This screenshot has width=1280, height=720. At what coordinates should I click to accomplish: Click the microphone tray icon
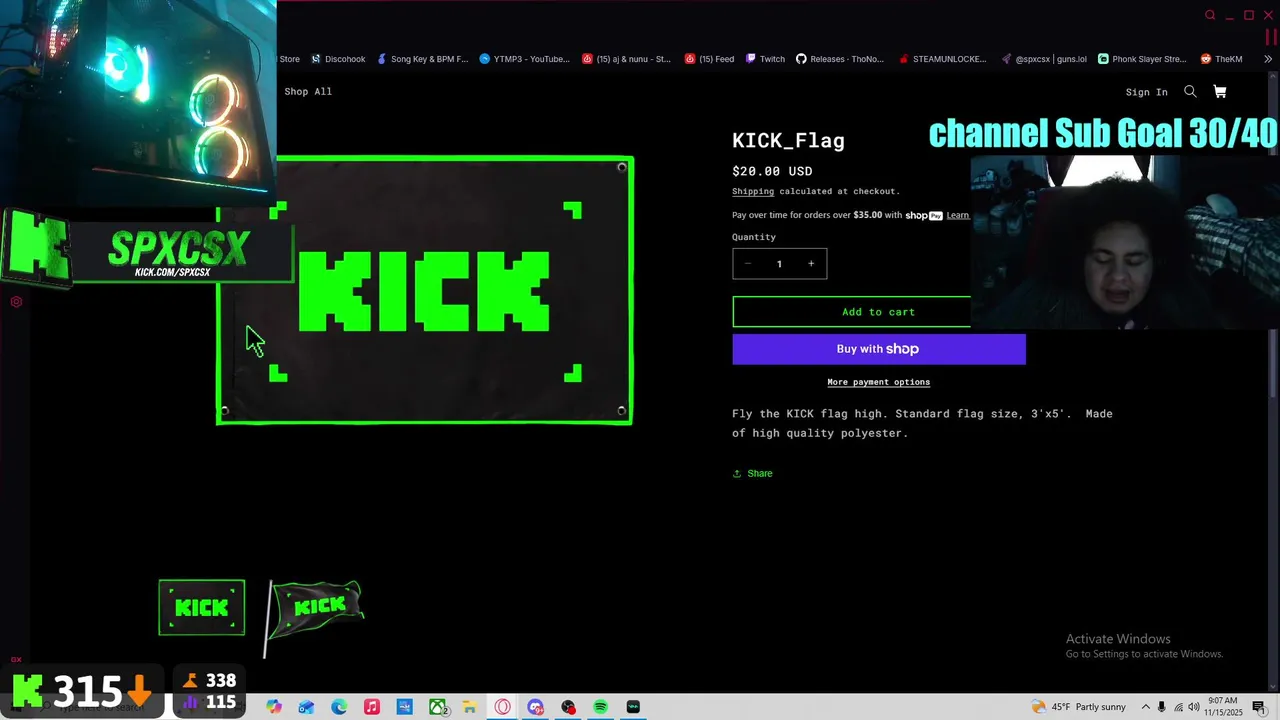[x=1161, y=707]
